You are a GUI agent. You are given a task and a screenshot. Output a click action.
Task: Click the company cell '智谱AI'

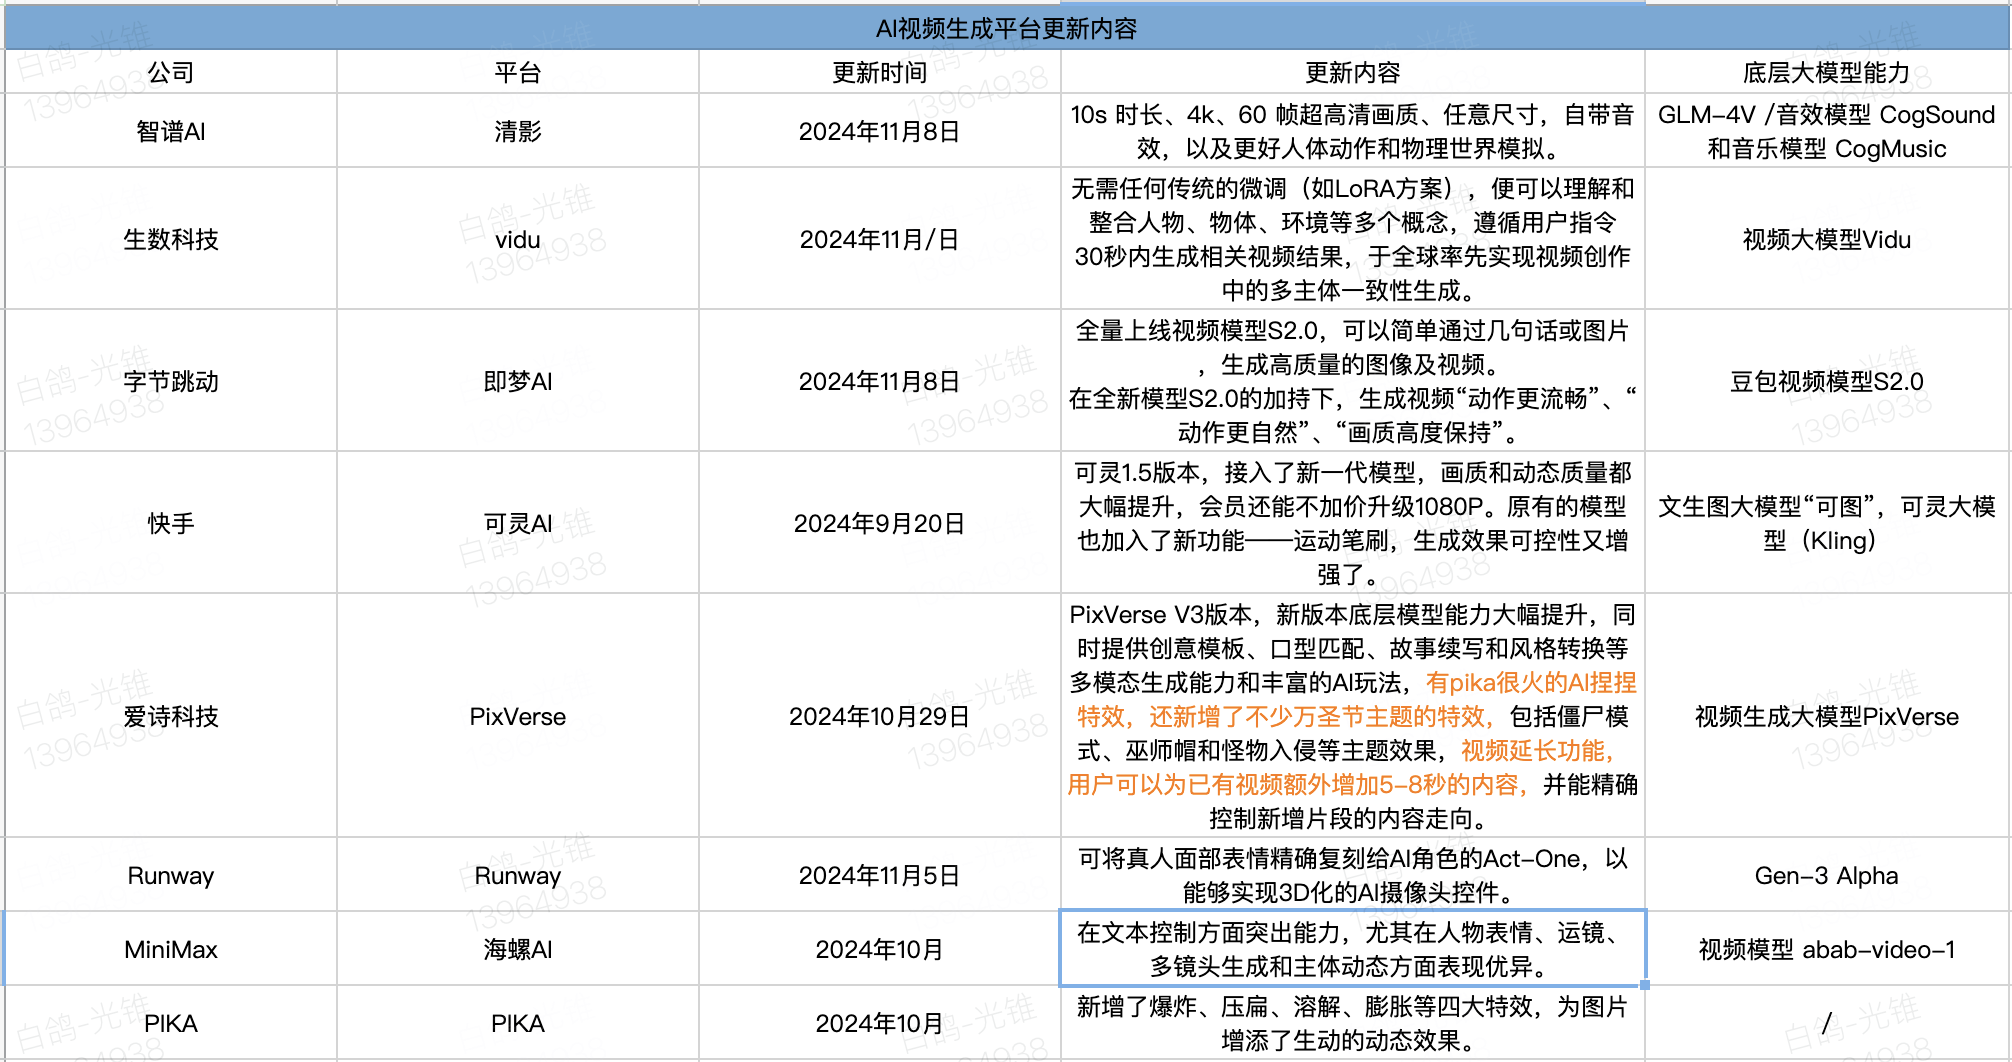pyautogui.click(x=171, y=131)
